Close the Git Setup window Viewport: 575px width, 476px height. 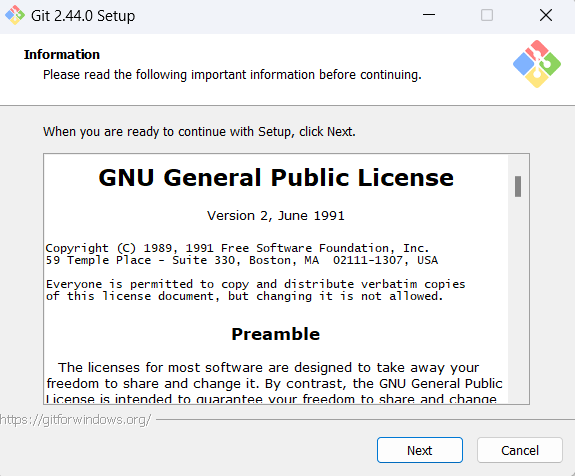tap(546, 15)
